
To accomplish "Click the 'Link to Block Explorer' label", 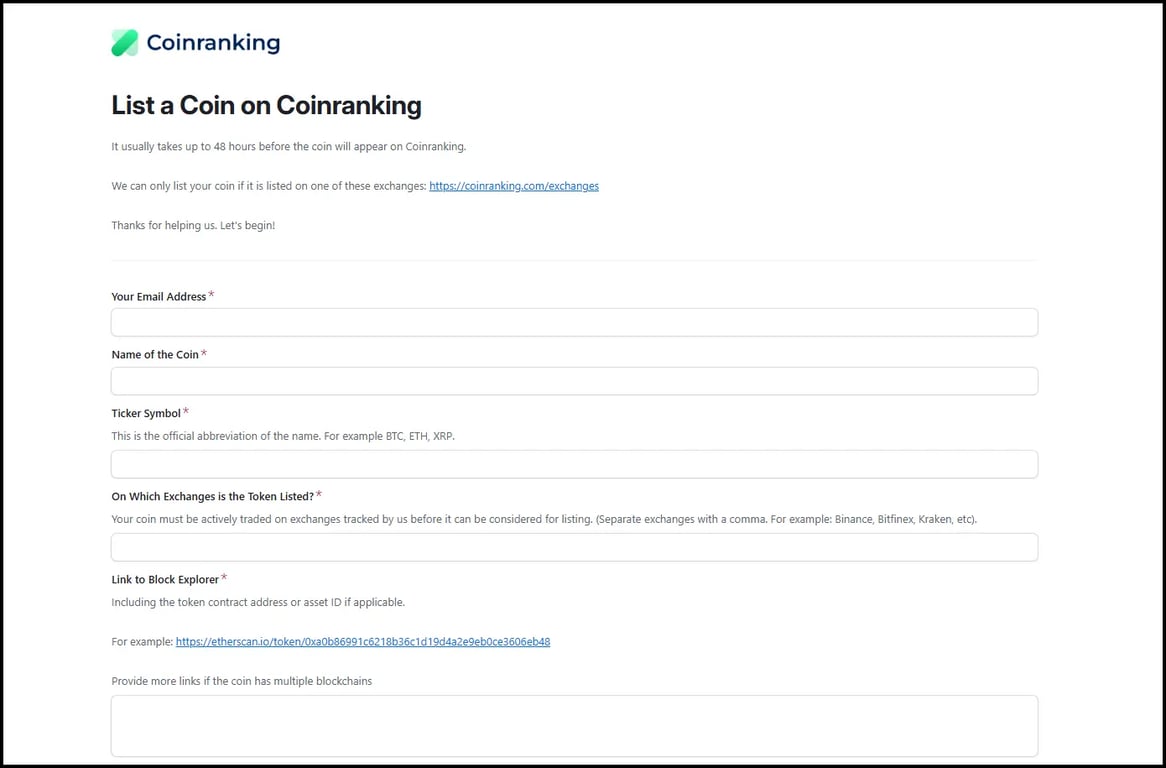I will [165, 579].
